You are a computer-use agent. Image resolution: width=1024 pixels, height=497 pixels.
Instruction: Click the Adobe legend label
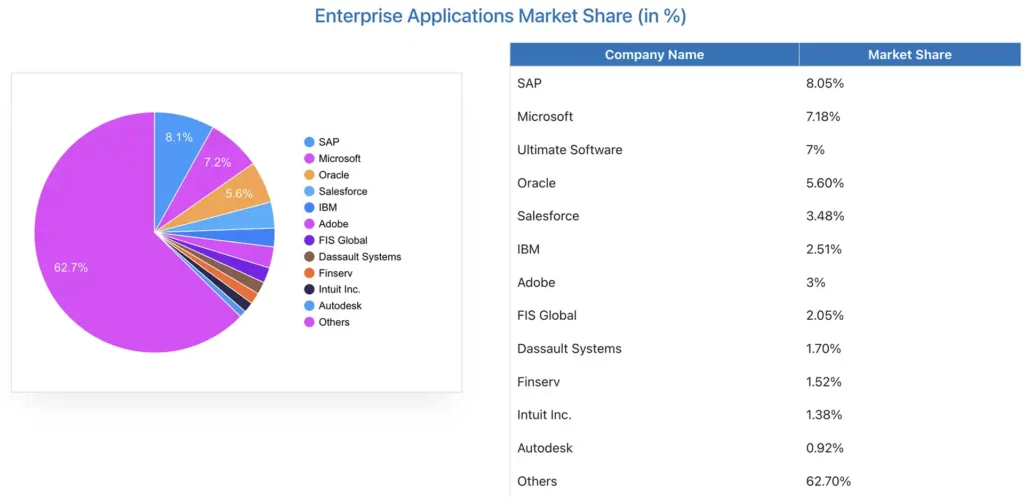pos(334,224)
